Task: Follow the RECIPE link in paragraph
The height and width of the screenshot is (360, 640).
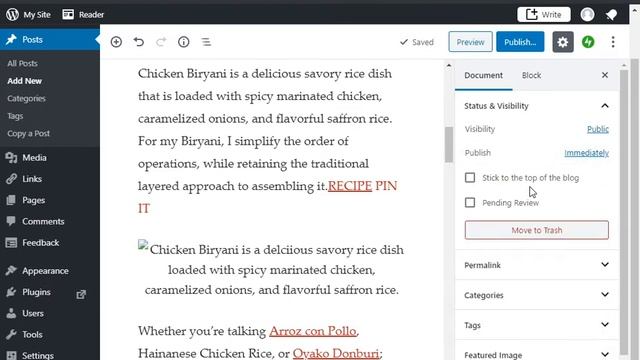Action: [350, 186]
